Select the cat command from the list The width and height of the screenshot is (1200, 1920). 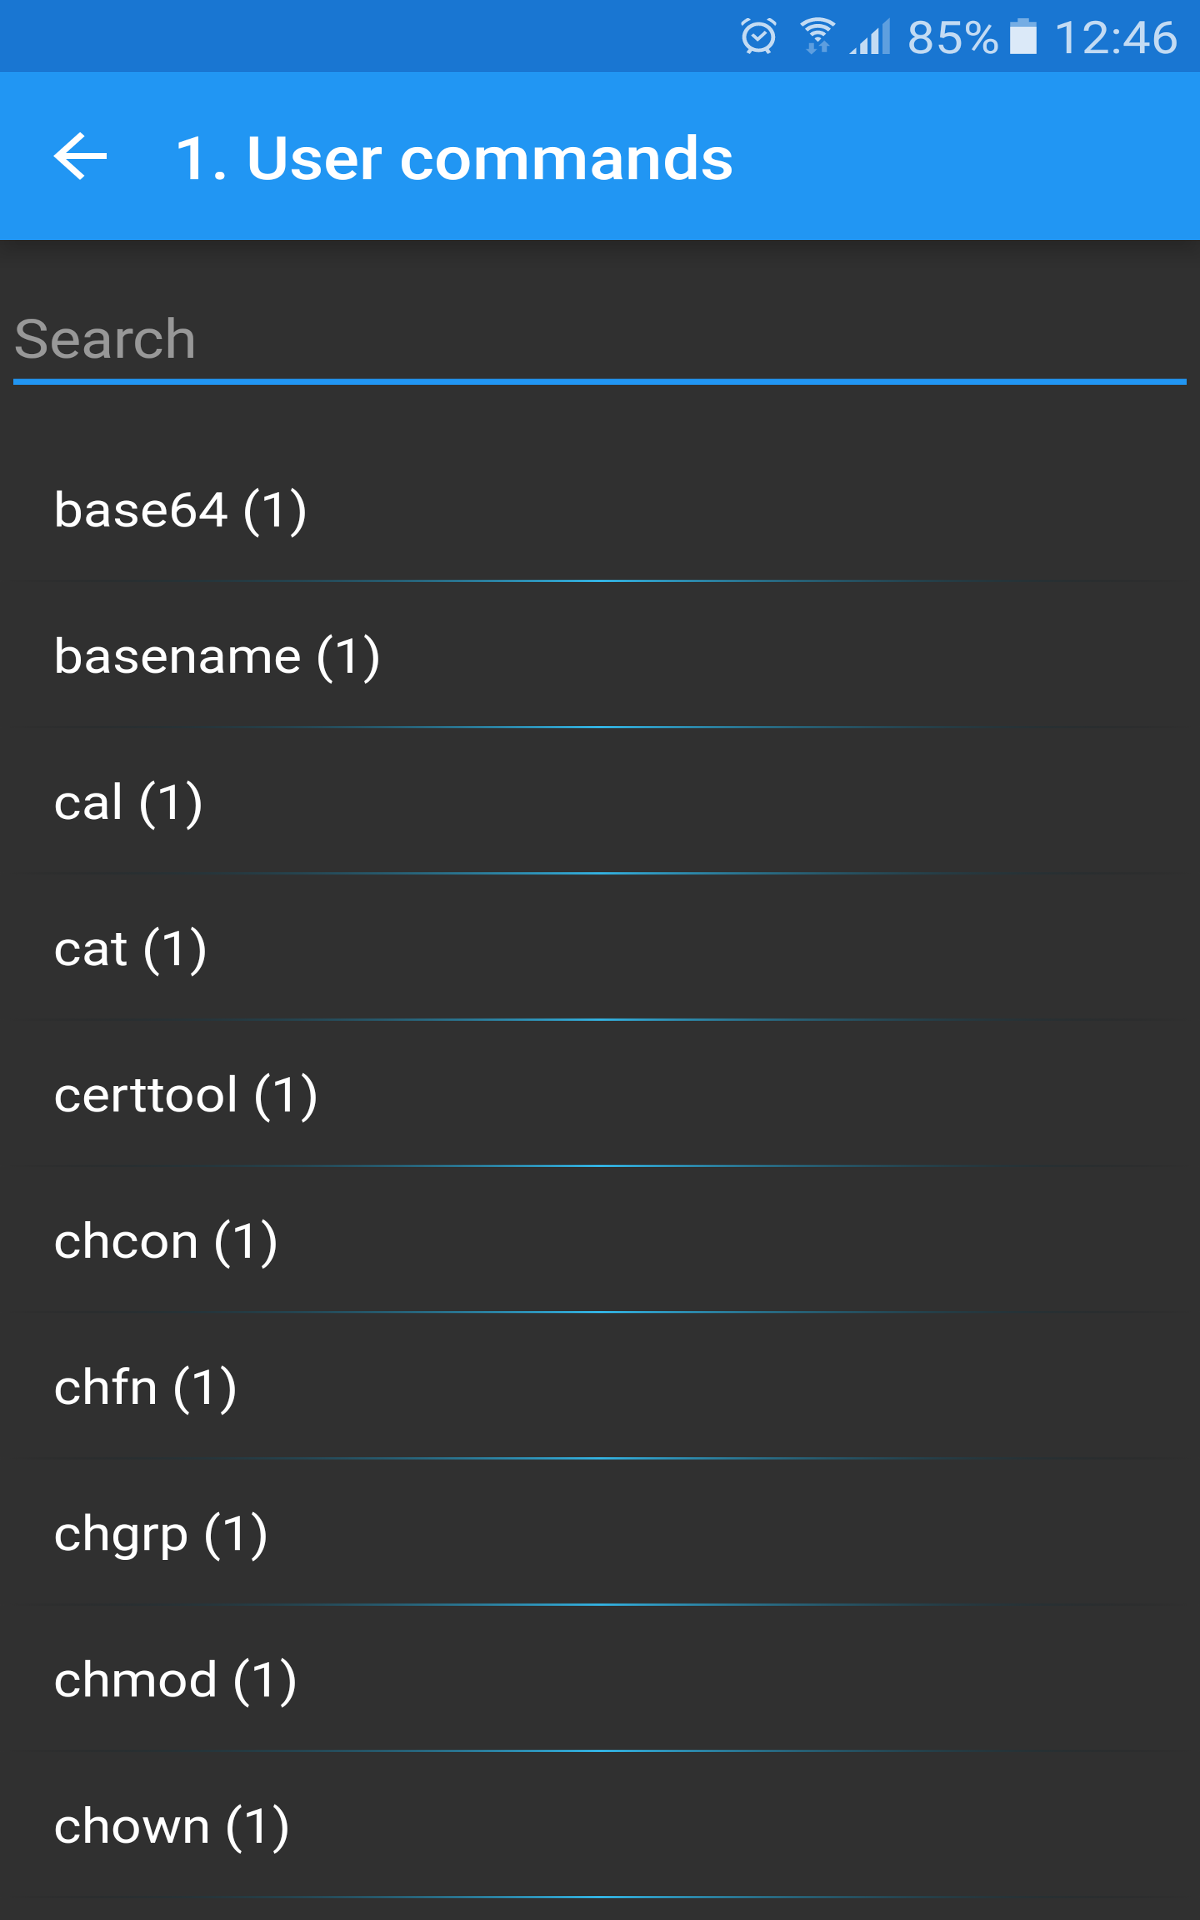click(131, 948)
